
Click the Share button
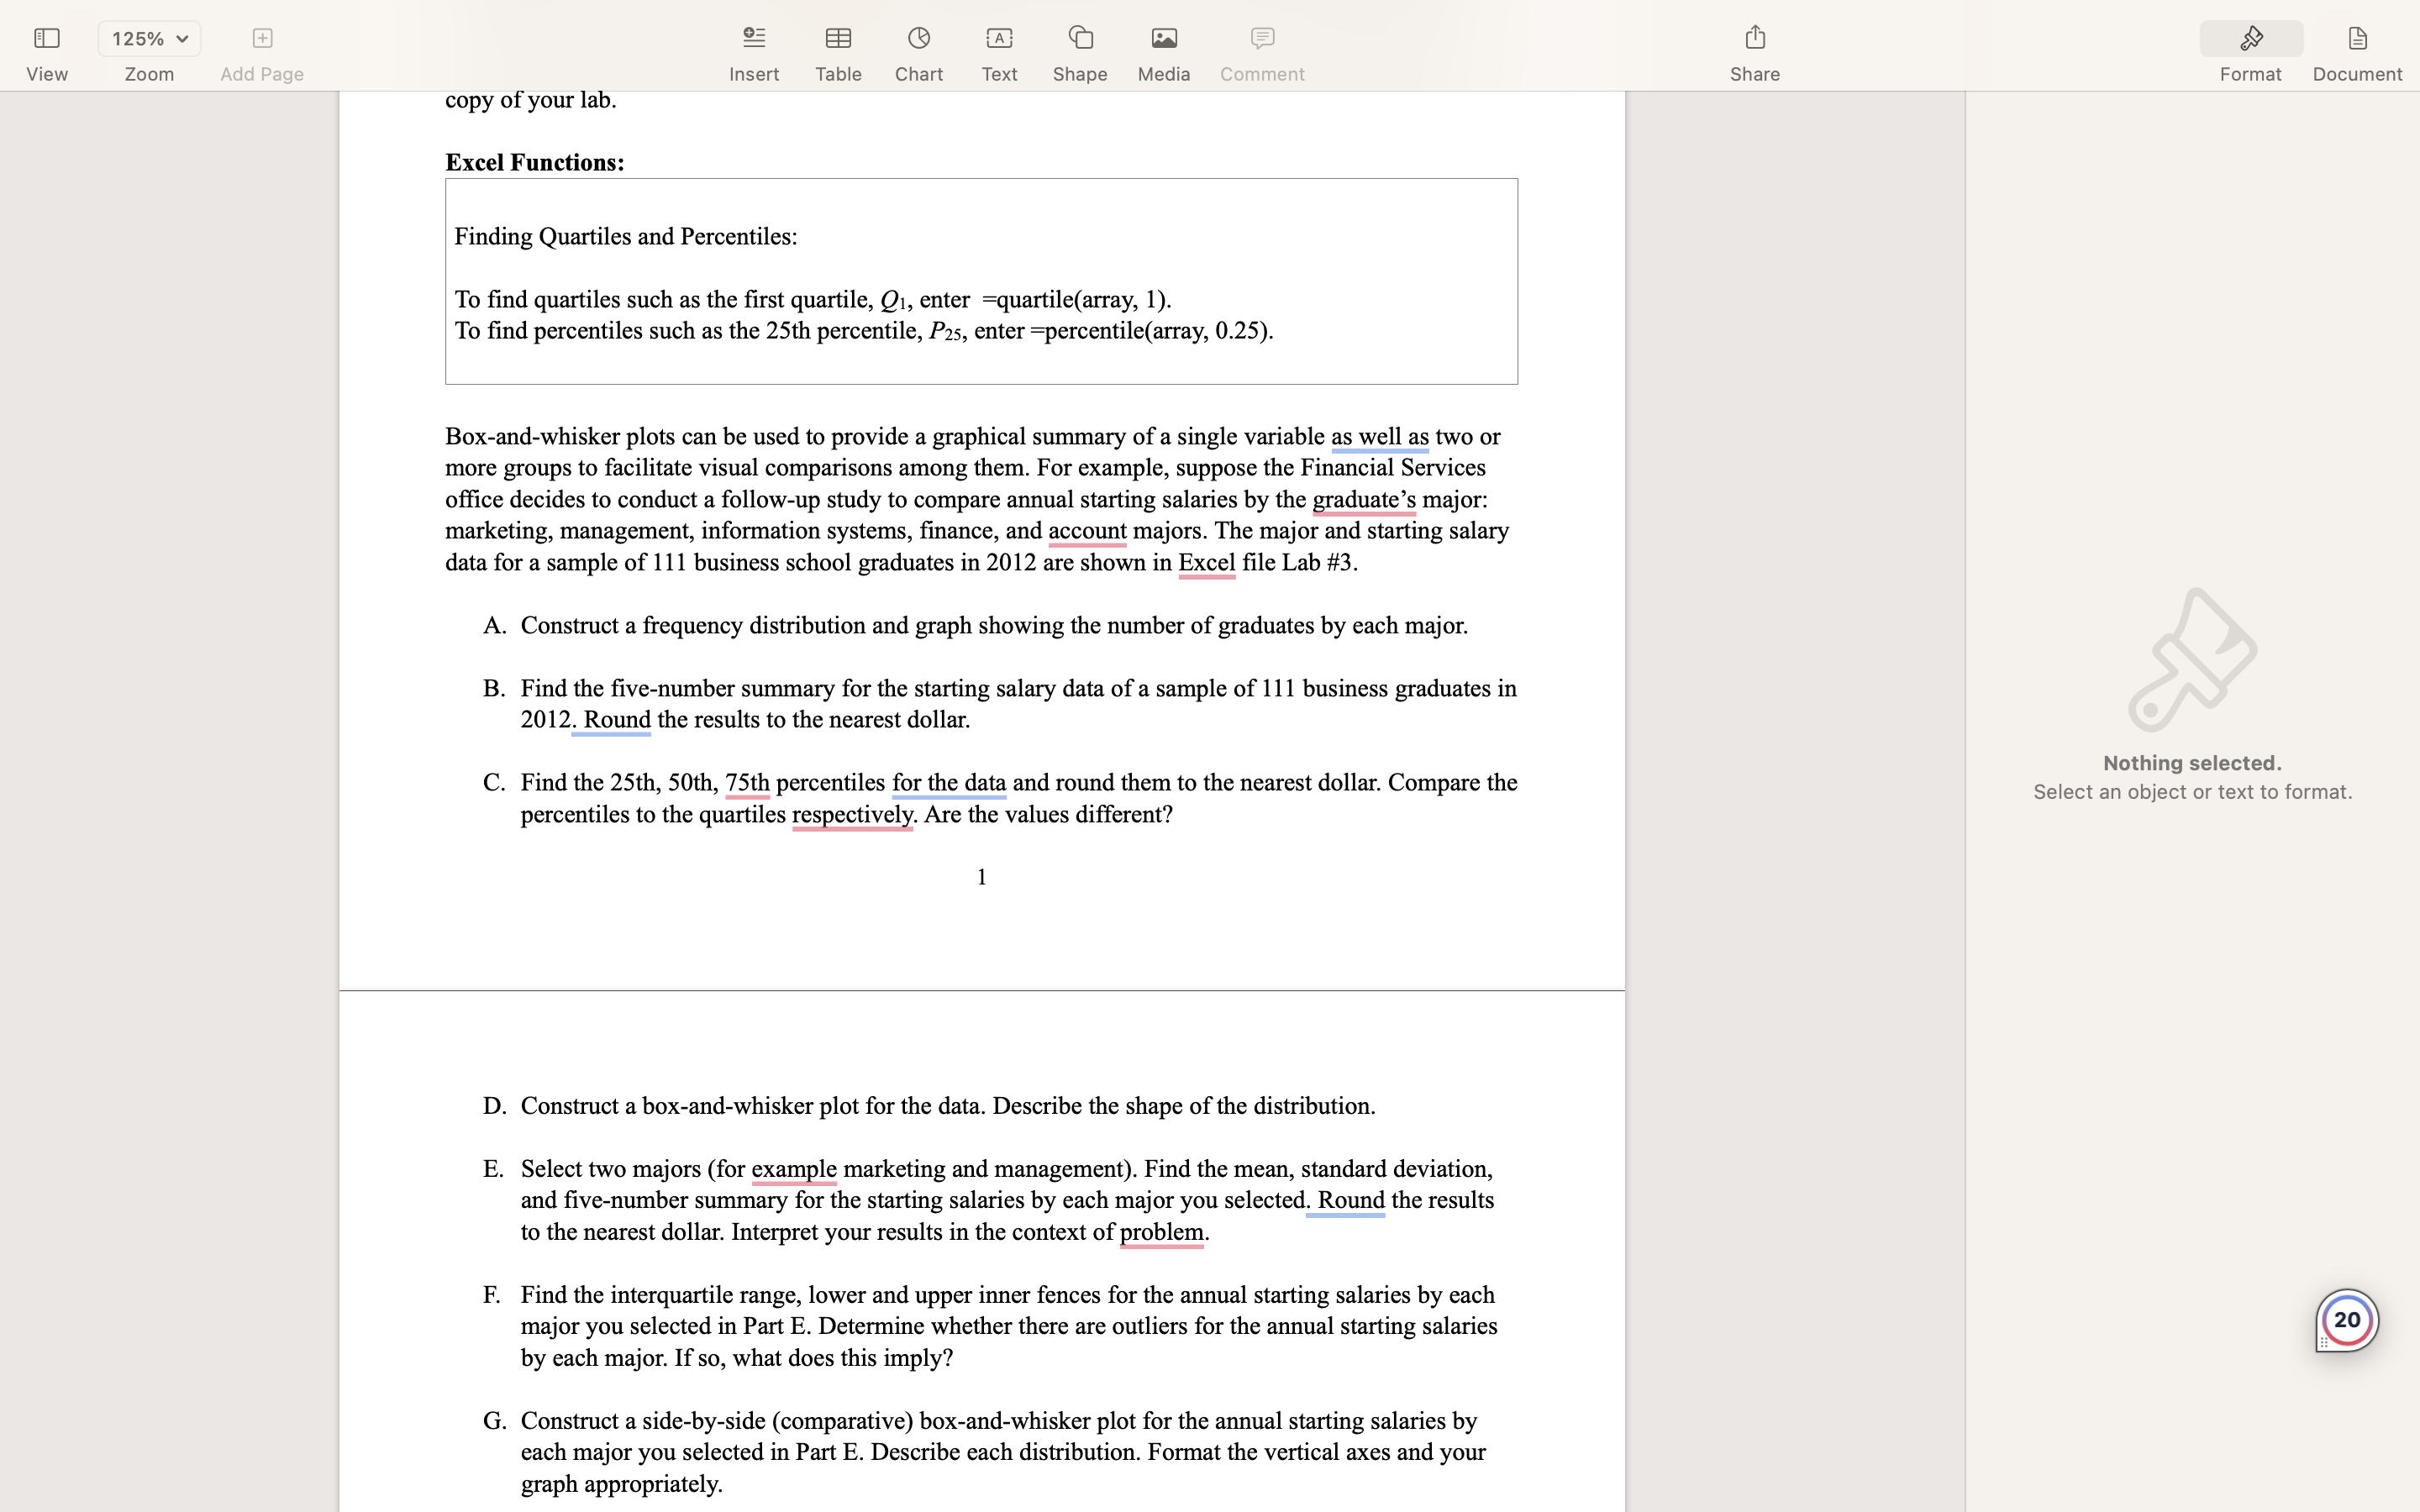click(1754, 39)
